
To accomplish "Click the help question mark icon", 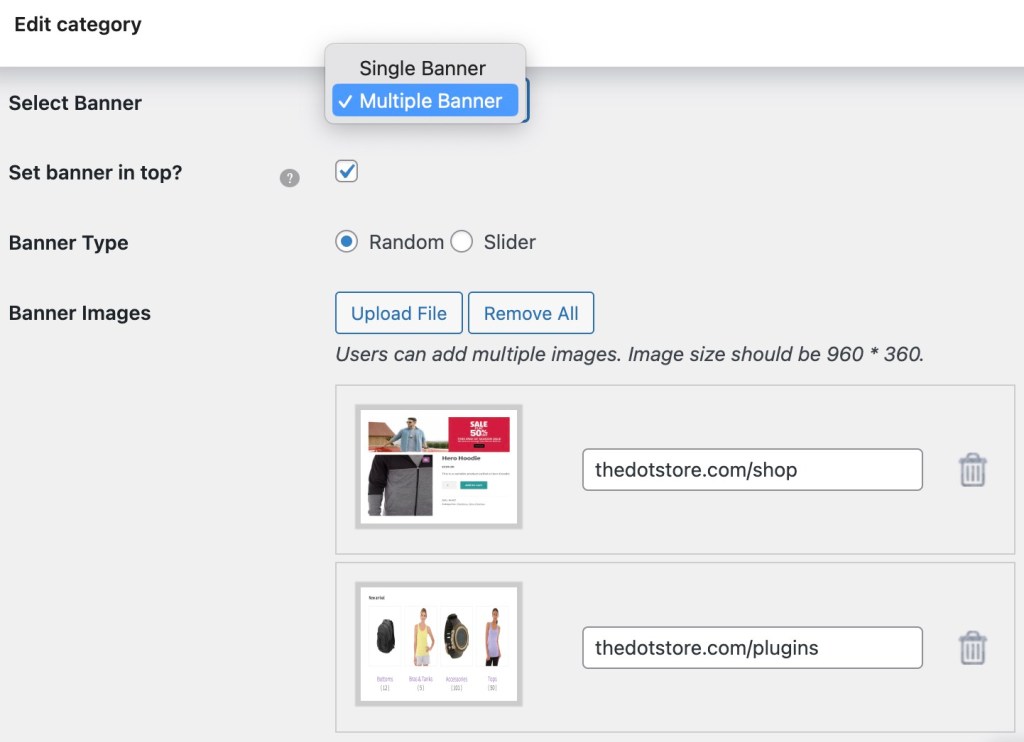I will pyautogui.click(x=290, y=179).
